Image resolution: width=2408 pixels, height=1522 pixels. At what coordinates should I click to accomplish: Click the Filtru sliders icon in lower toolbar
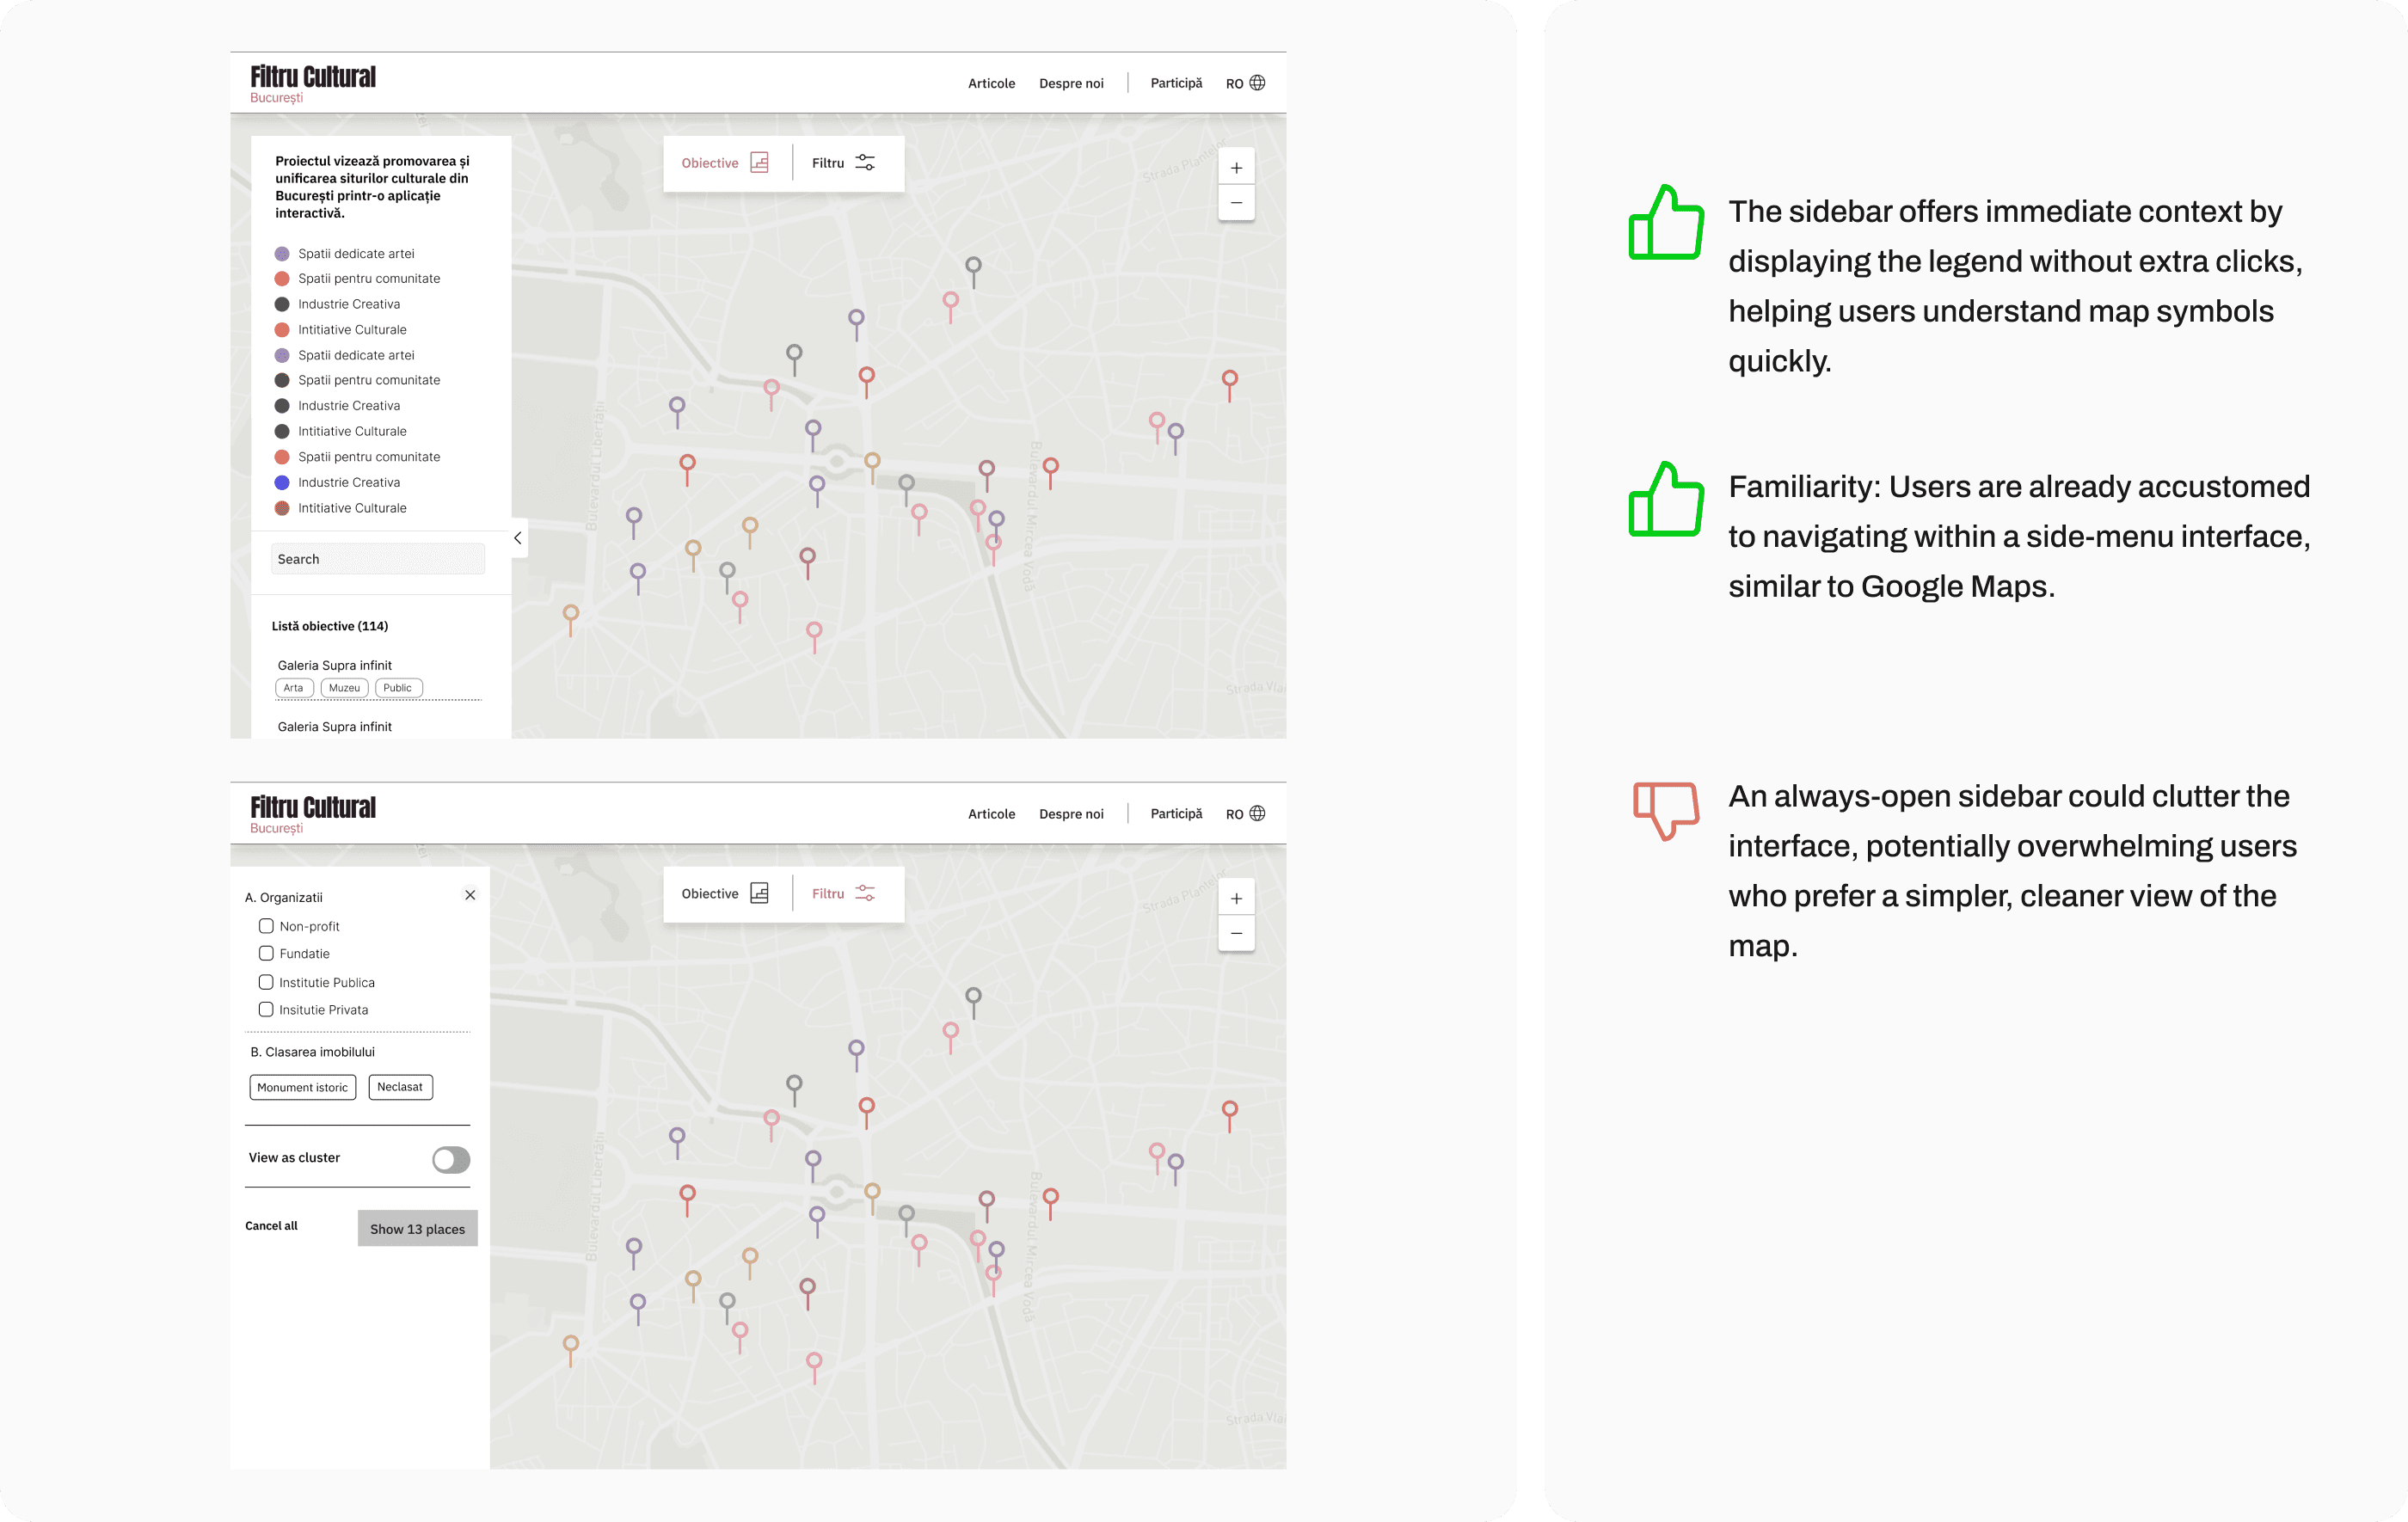click(865, 893)
